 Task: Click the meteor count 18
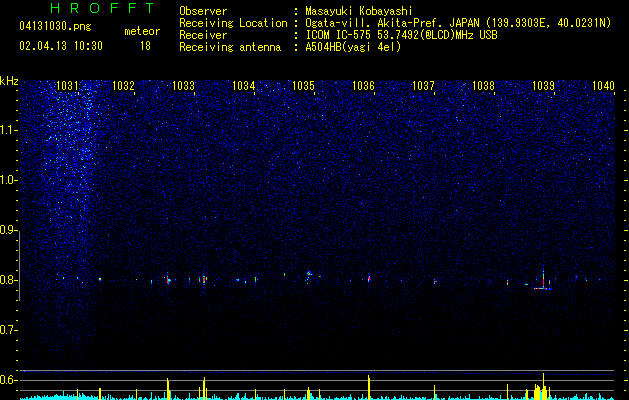(145, 46)
